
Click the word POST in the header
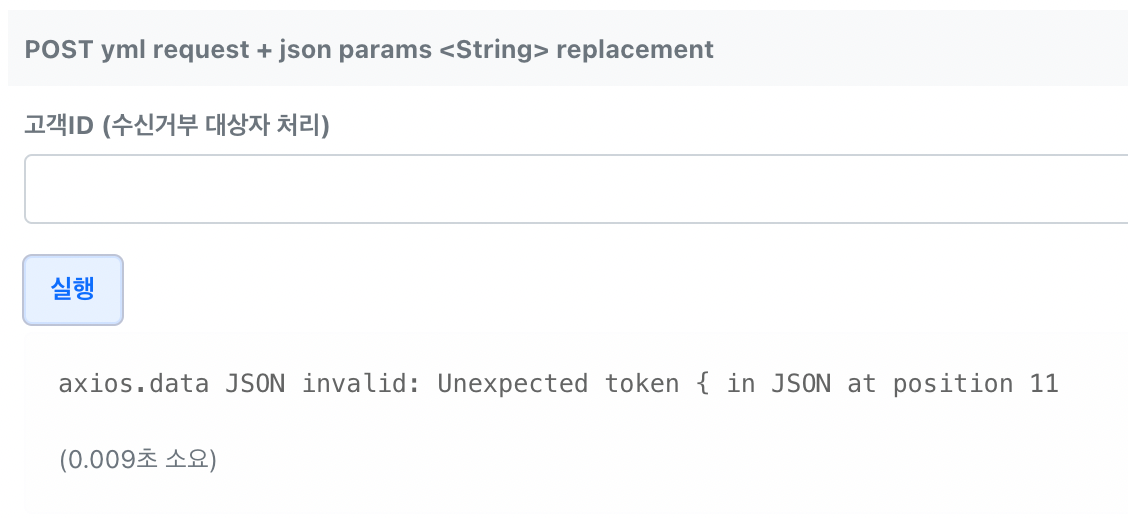click(x=59, y=49)
